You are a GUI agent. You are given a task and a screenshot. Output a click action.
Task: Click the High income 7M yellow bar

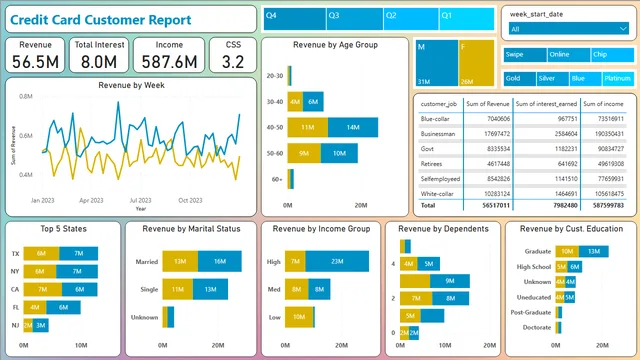(295, 261)
